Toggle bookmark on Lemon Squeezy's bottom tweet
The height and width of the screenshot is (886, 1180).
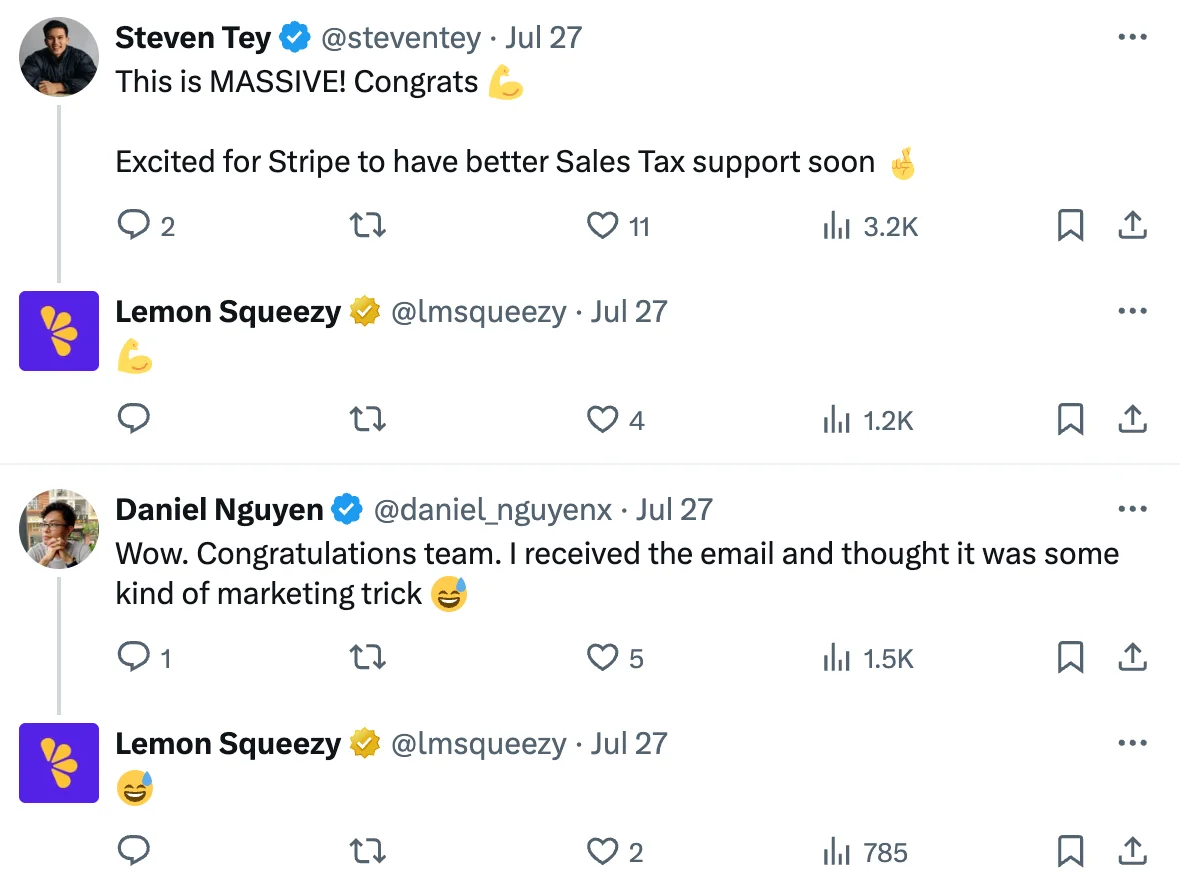pos(1071,851)
